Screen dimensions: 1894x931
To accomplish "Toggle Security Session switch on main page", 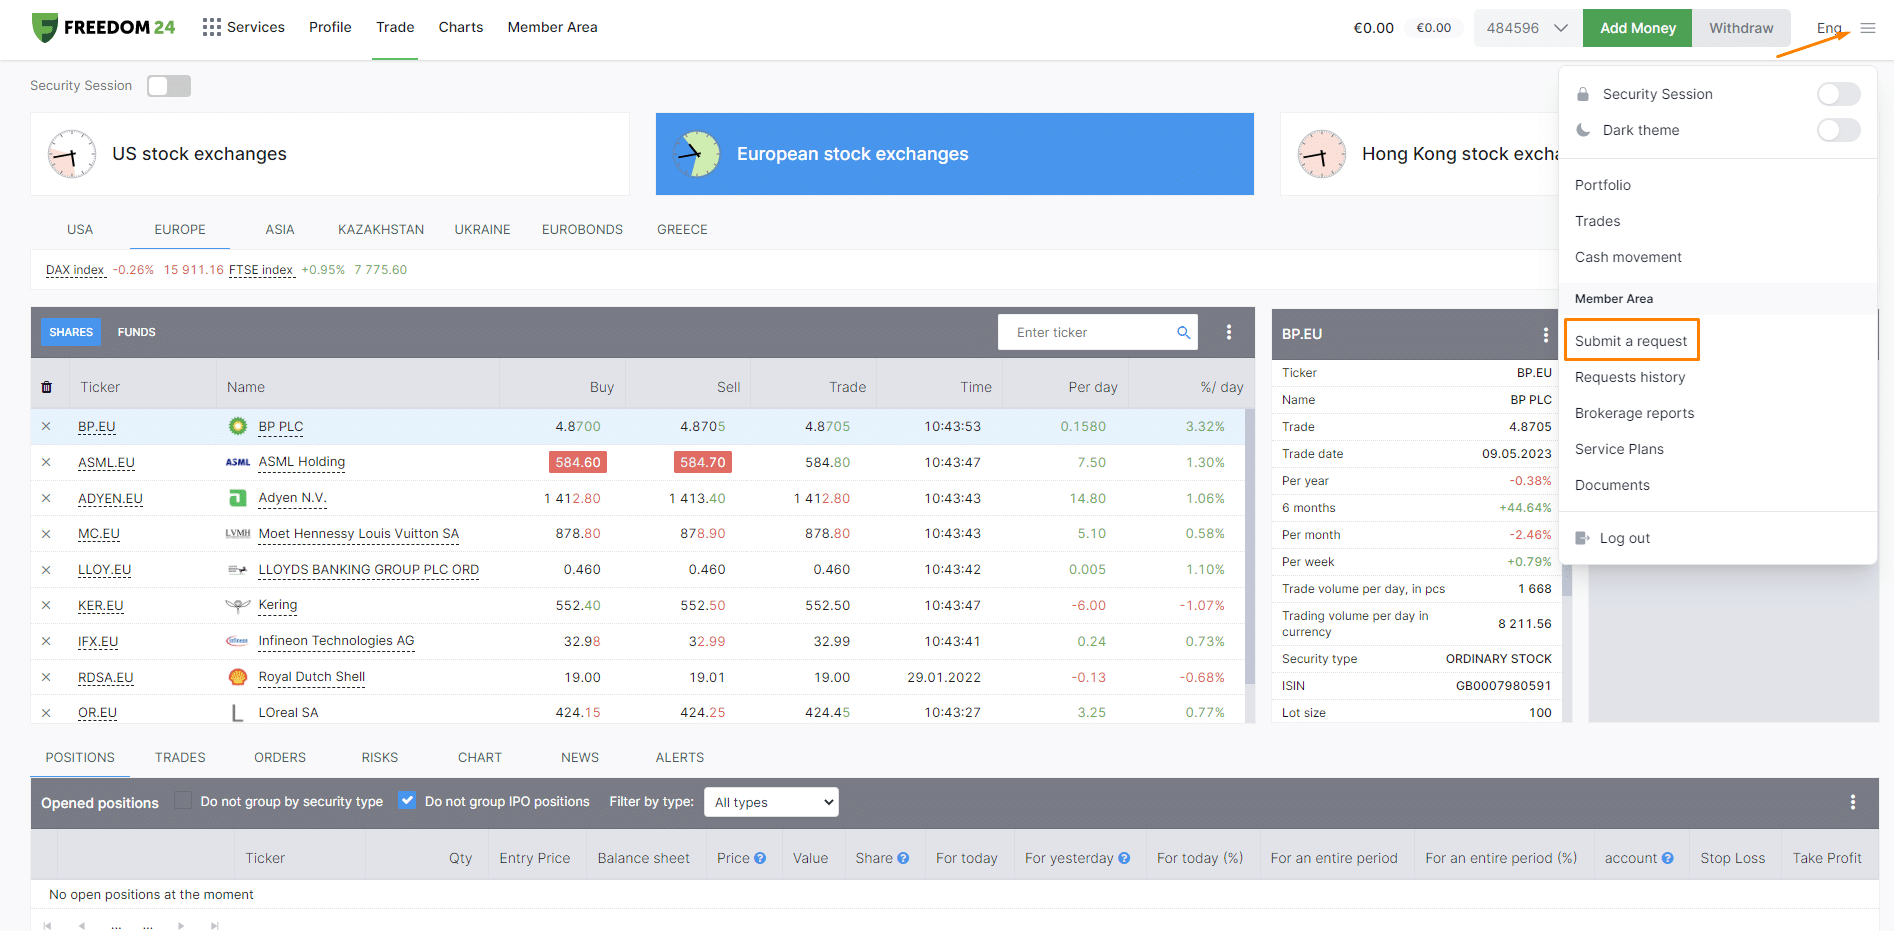I will click(169, 86).
